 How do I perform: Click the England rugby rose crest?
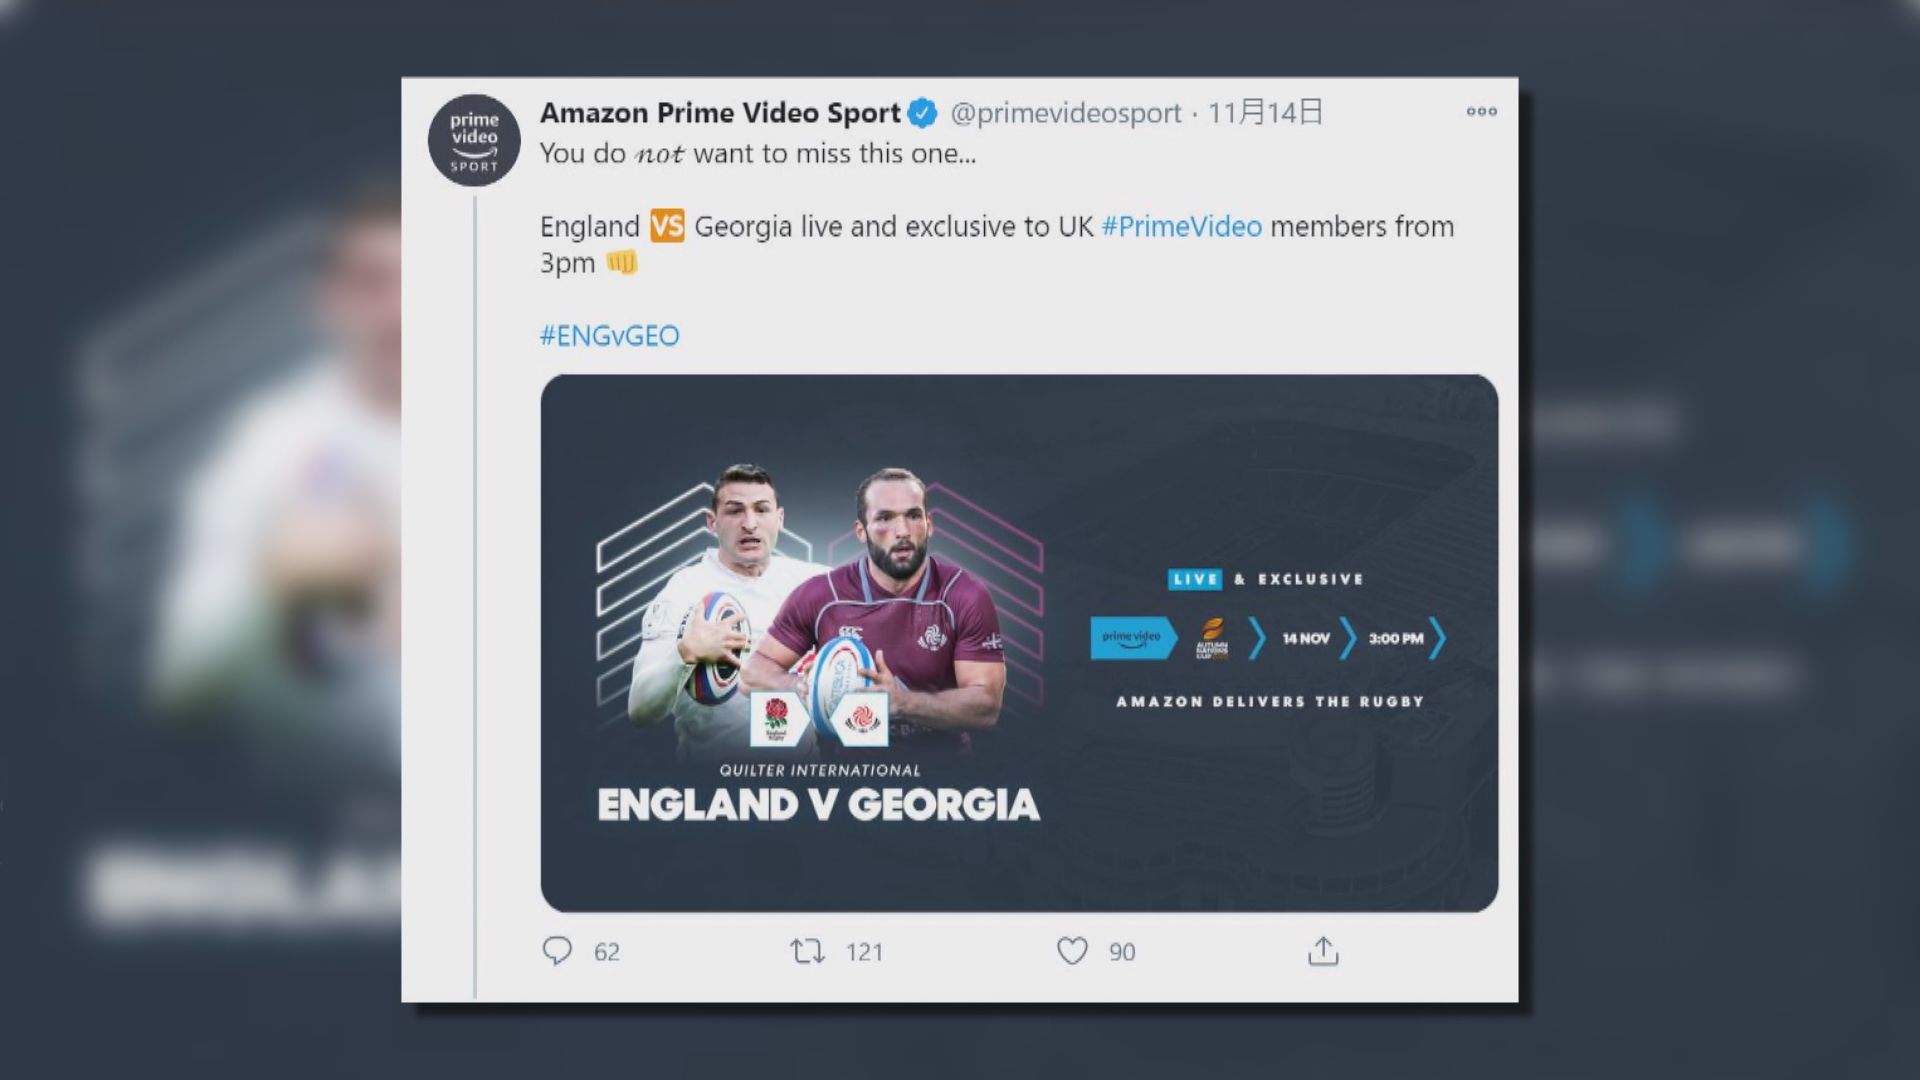(777, 718)
